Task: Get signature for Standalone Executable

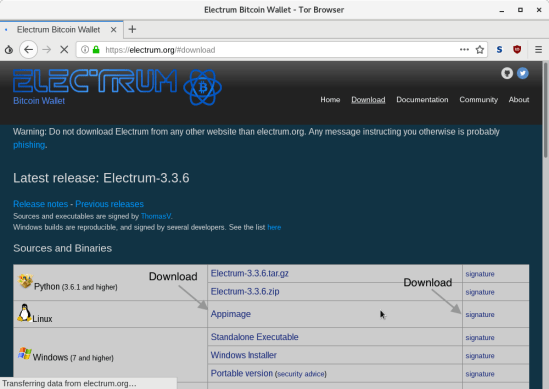Action: (x=480, y=338)
